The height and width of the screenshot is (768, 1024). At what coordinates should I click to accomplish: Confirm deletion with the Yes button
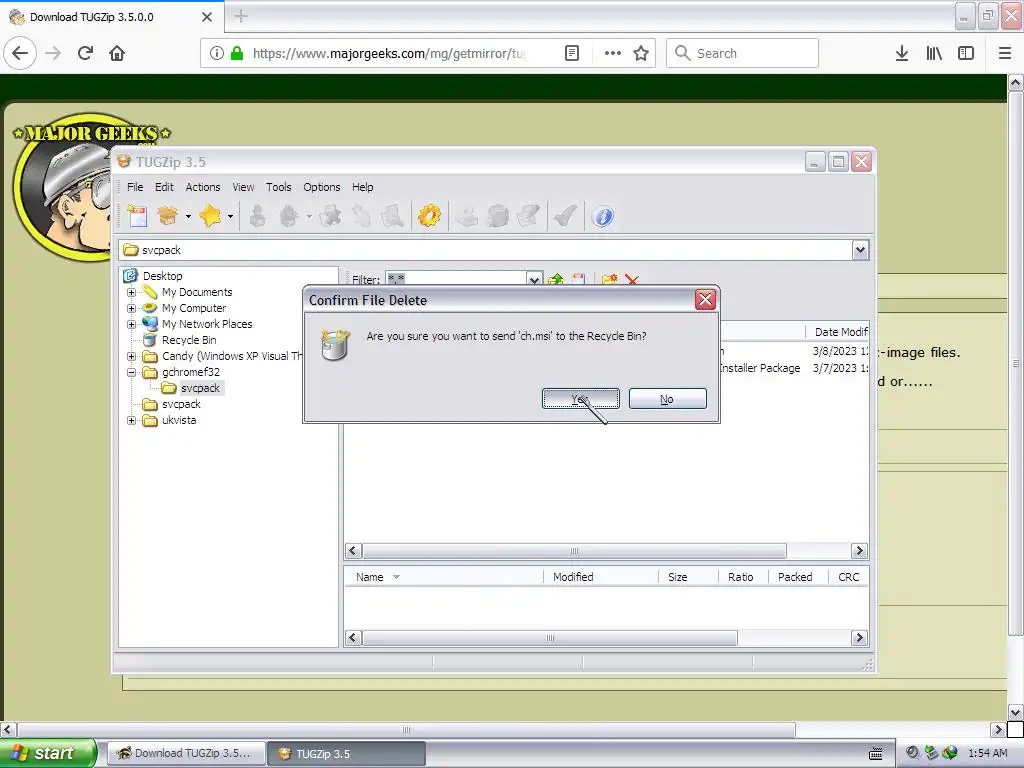point(581,398)
